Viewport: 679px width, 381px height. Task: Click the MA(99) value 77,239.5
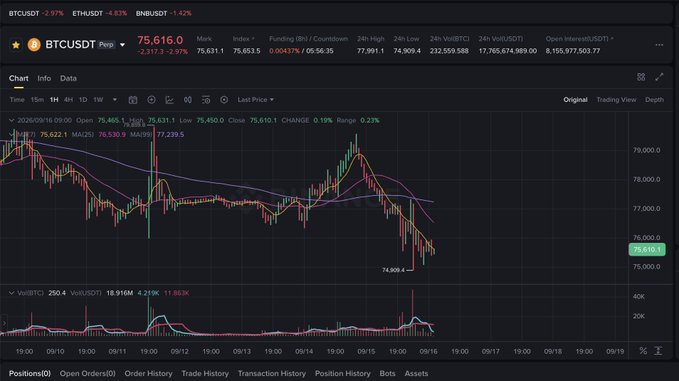pyautogui.click(x=170, y=135)
